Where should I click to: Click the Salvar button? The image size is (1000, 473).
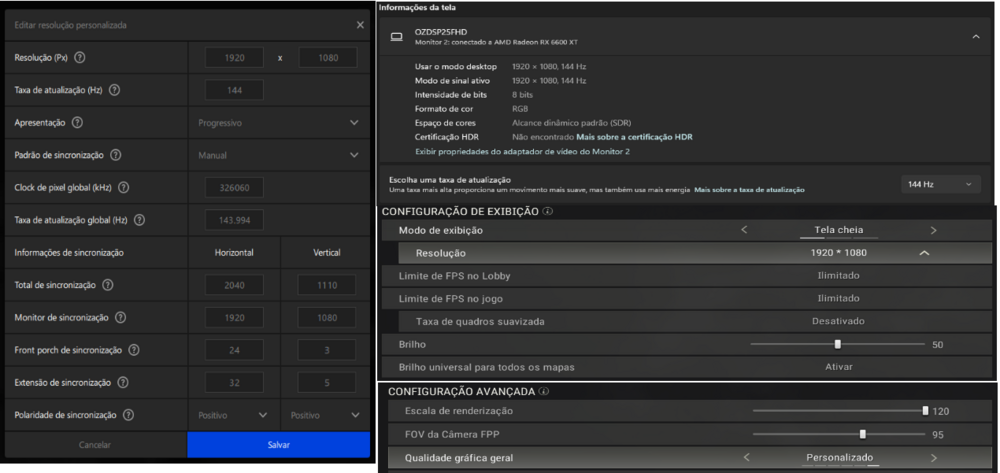click(279, 444)
